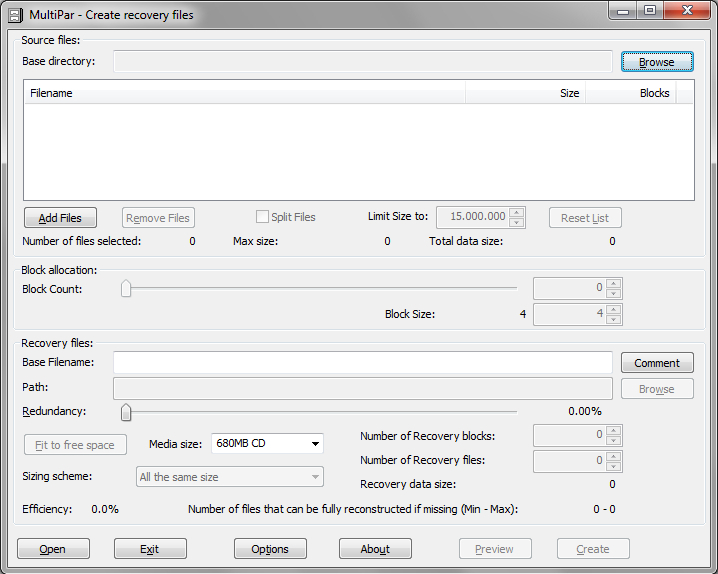
Task: Enable the Split Files checkbox
Action: [x=262, y=217]
